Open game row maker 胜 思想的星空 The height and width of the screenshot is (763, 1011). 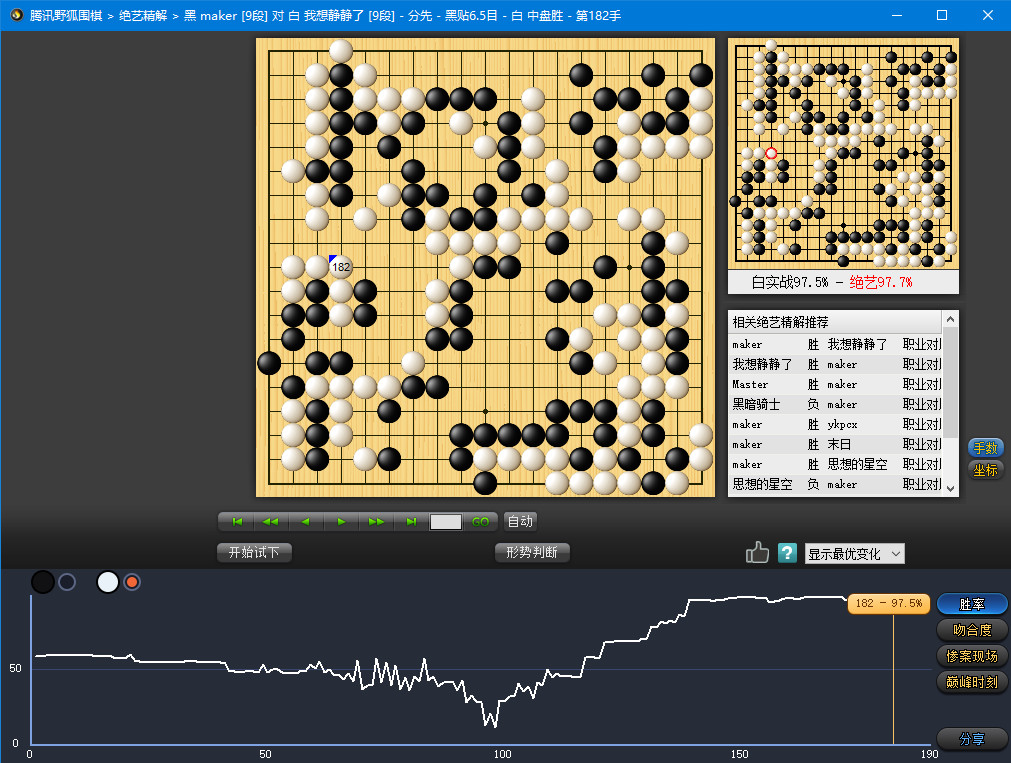point(836,464)
